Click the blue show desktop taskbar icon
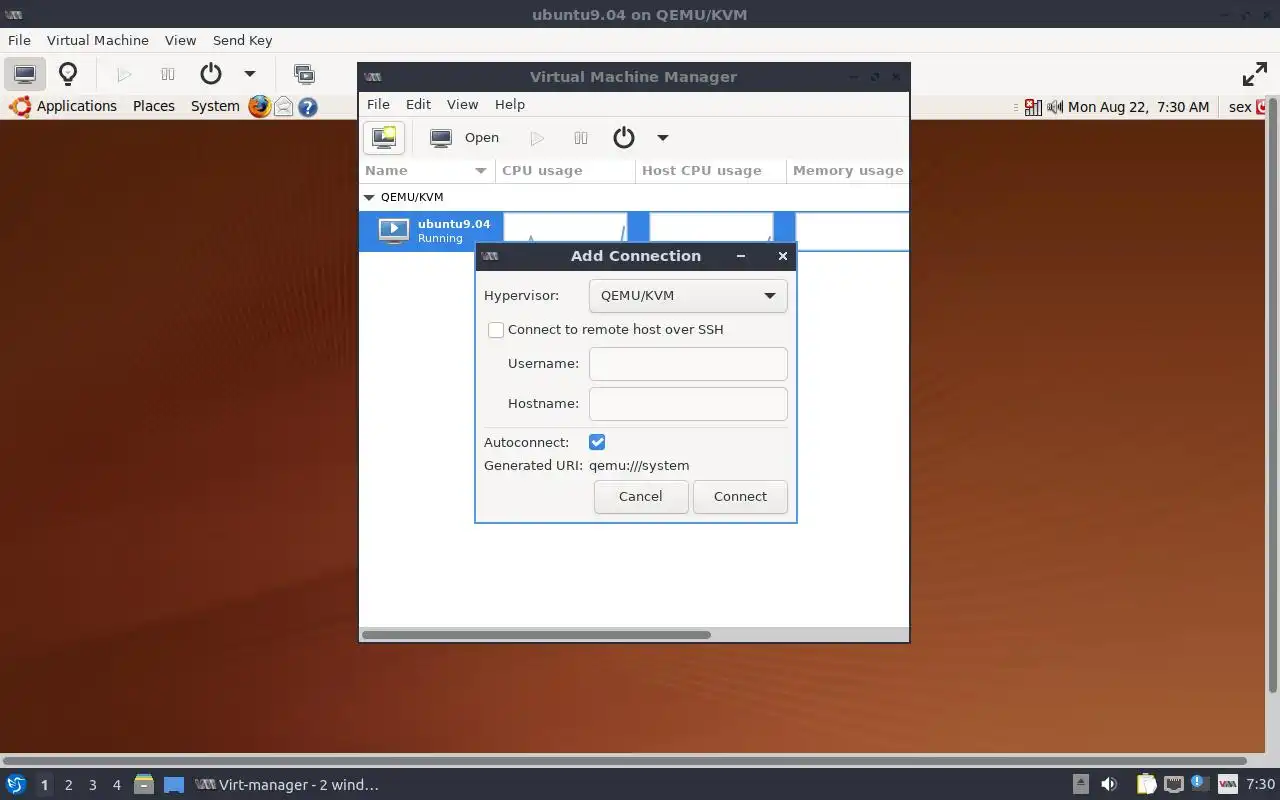Image resolution: width=1280 pixels, height=800 pixels. (174, 785)
